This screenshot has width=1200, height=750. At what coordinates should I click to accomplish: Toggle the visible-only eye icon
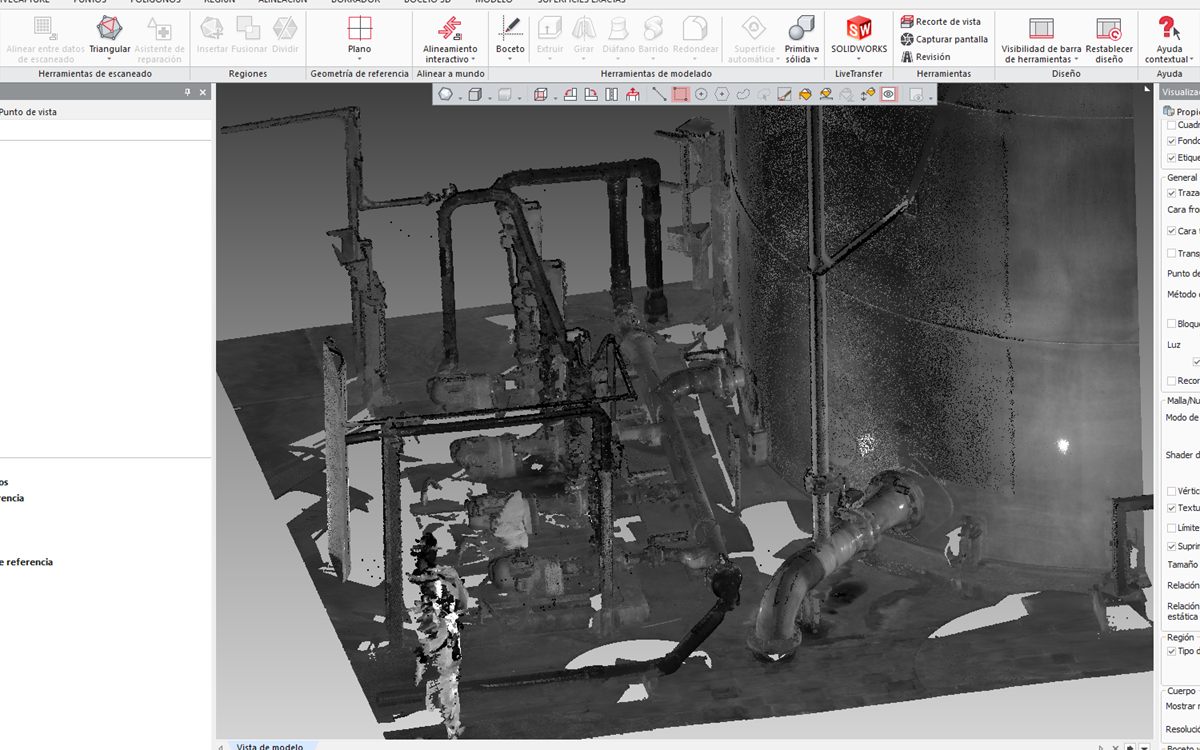click(x=888, y=95)
